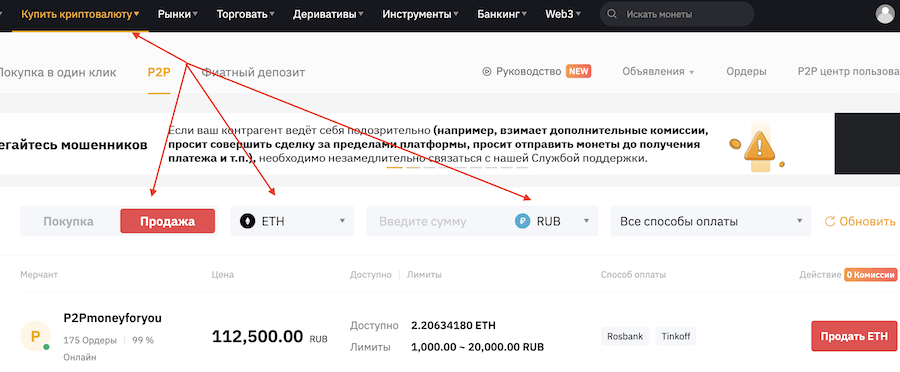Open the ETH coin selector dropdown
This screenshot has height=372, width=900.
point(292,221)
